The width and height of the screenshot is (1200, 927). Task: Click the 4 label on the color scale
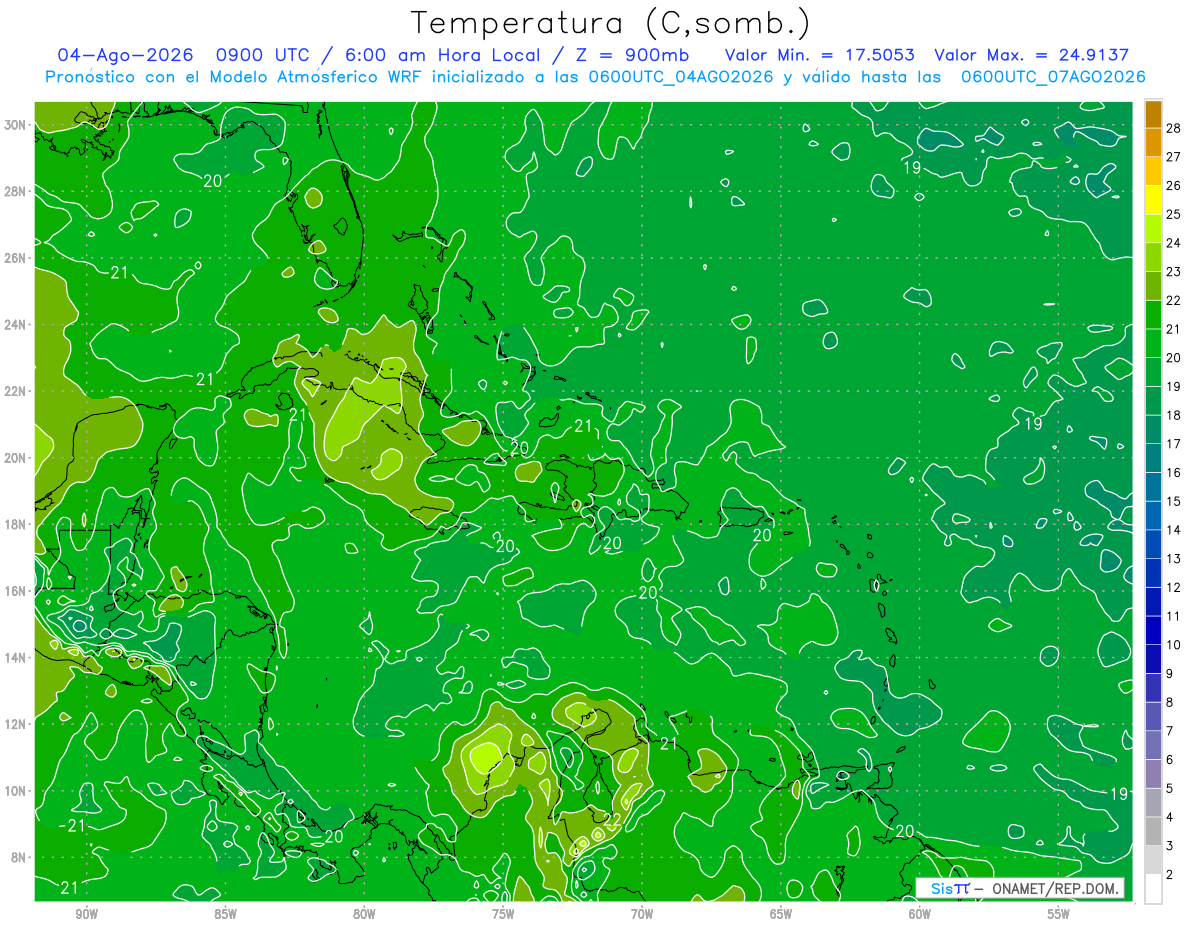(x=1171, y=818)
